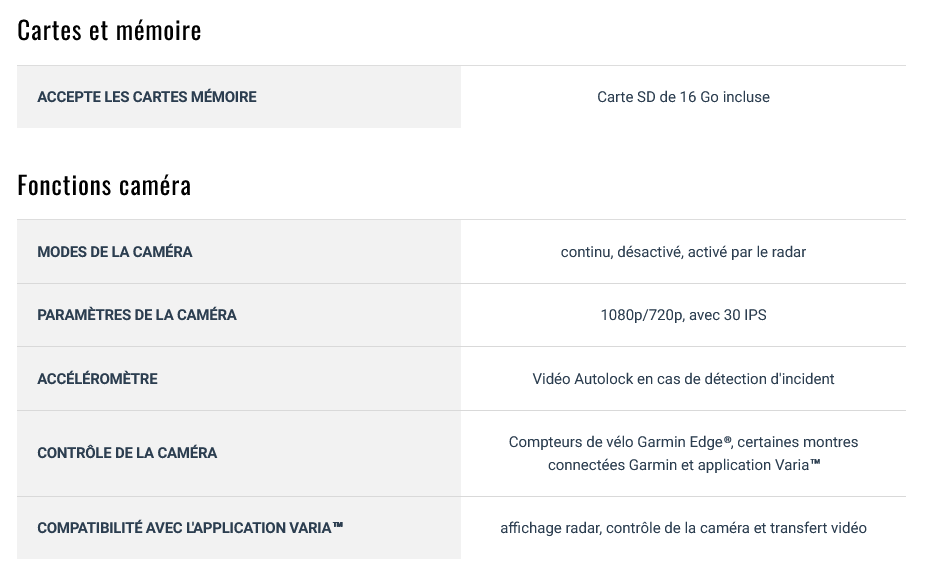Click the Carte SD de 16 Go incluse text

click(x=683, y=97)
